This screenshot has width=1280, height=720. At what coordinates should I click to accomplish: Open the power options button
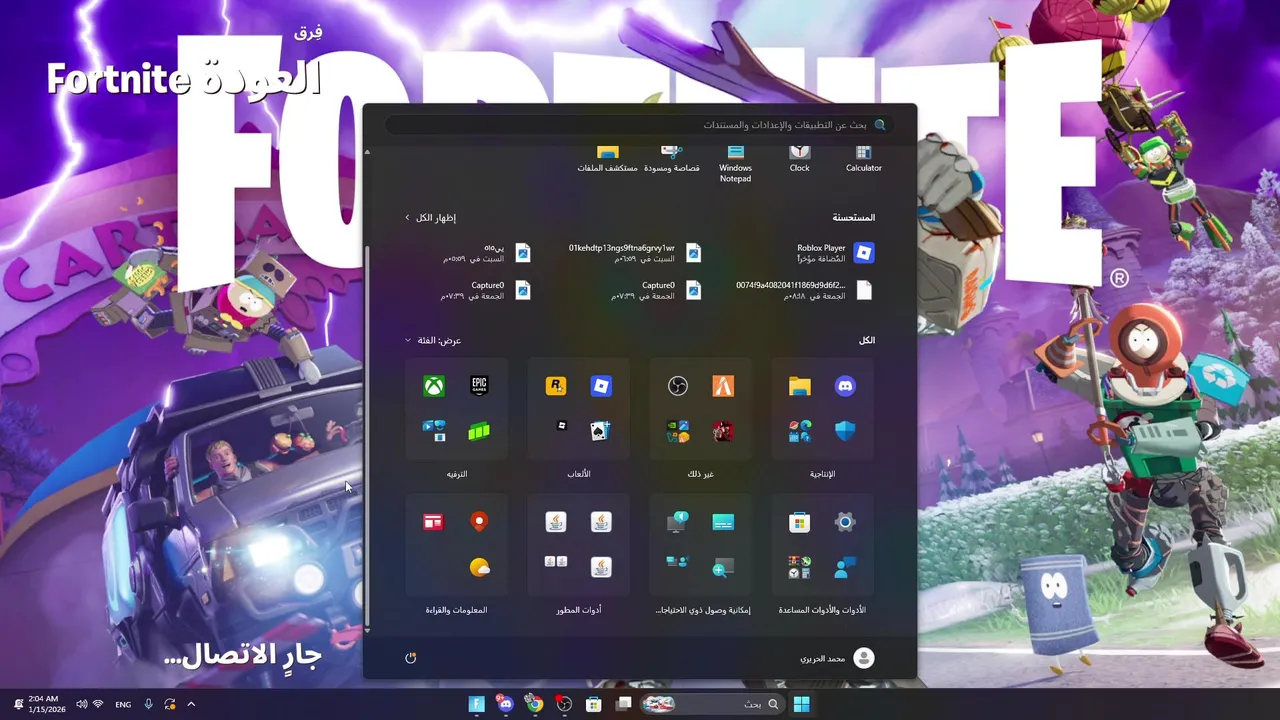click(410, 658)
